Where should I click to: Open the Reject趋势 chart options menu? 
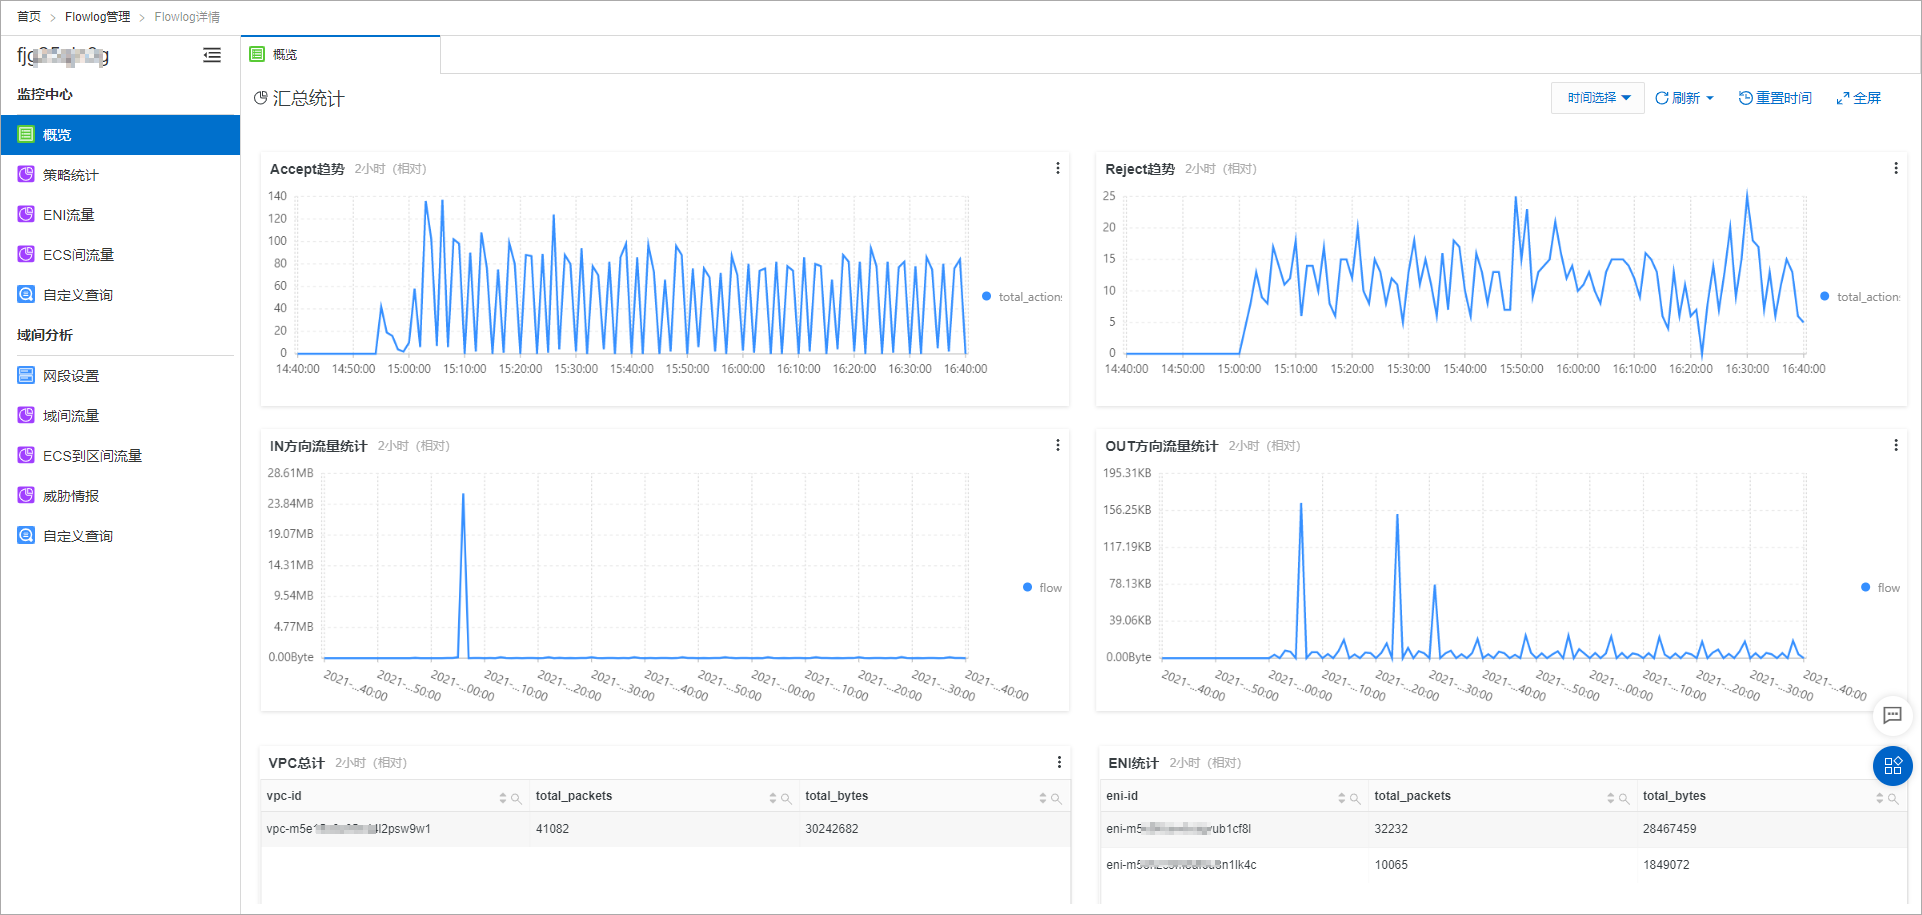[1895, 169]
